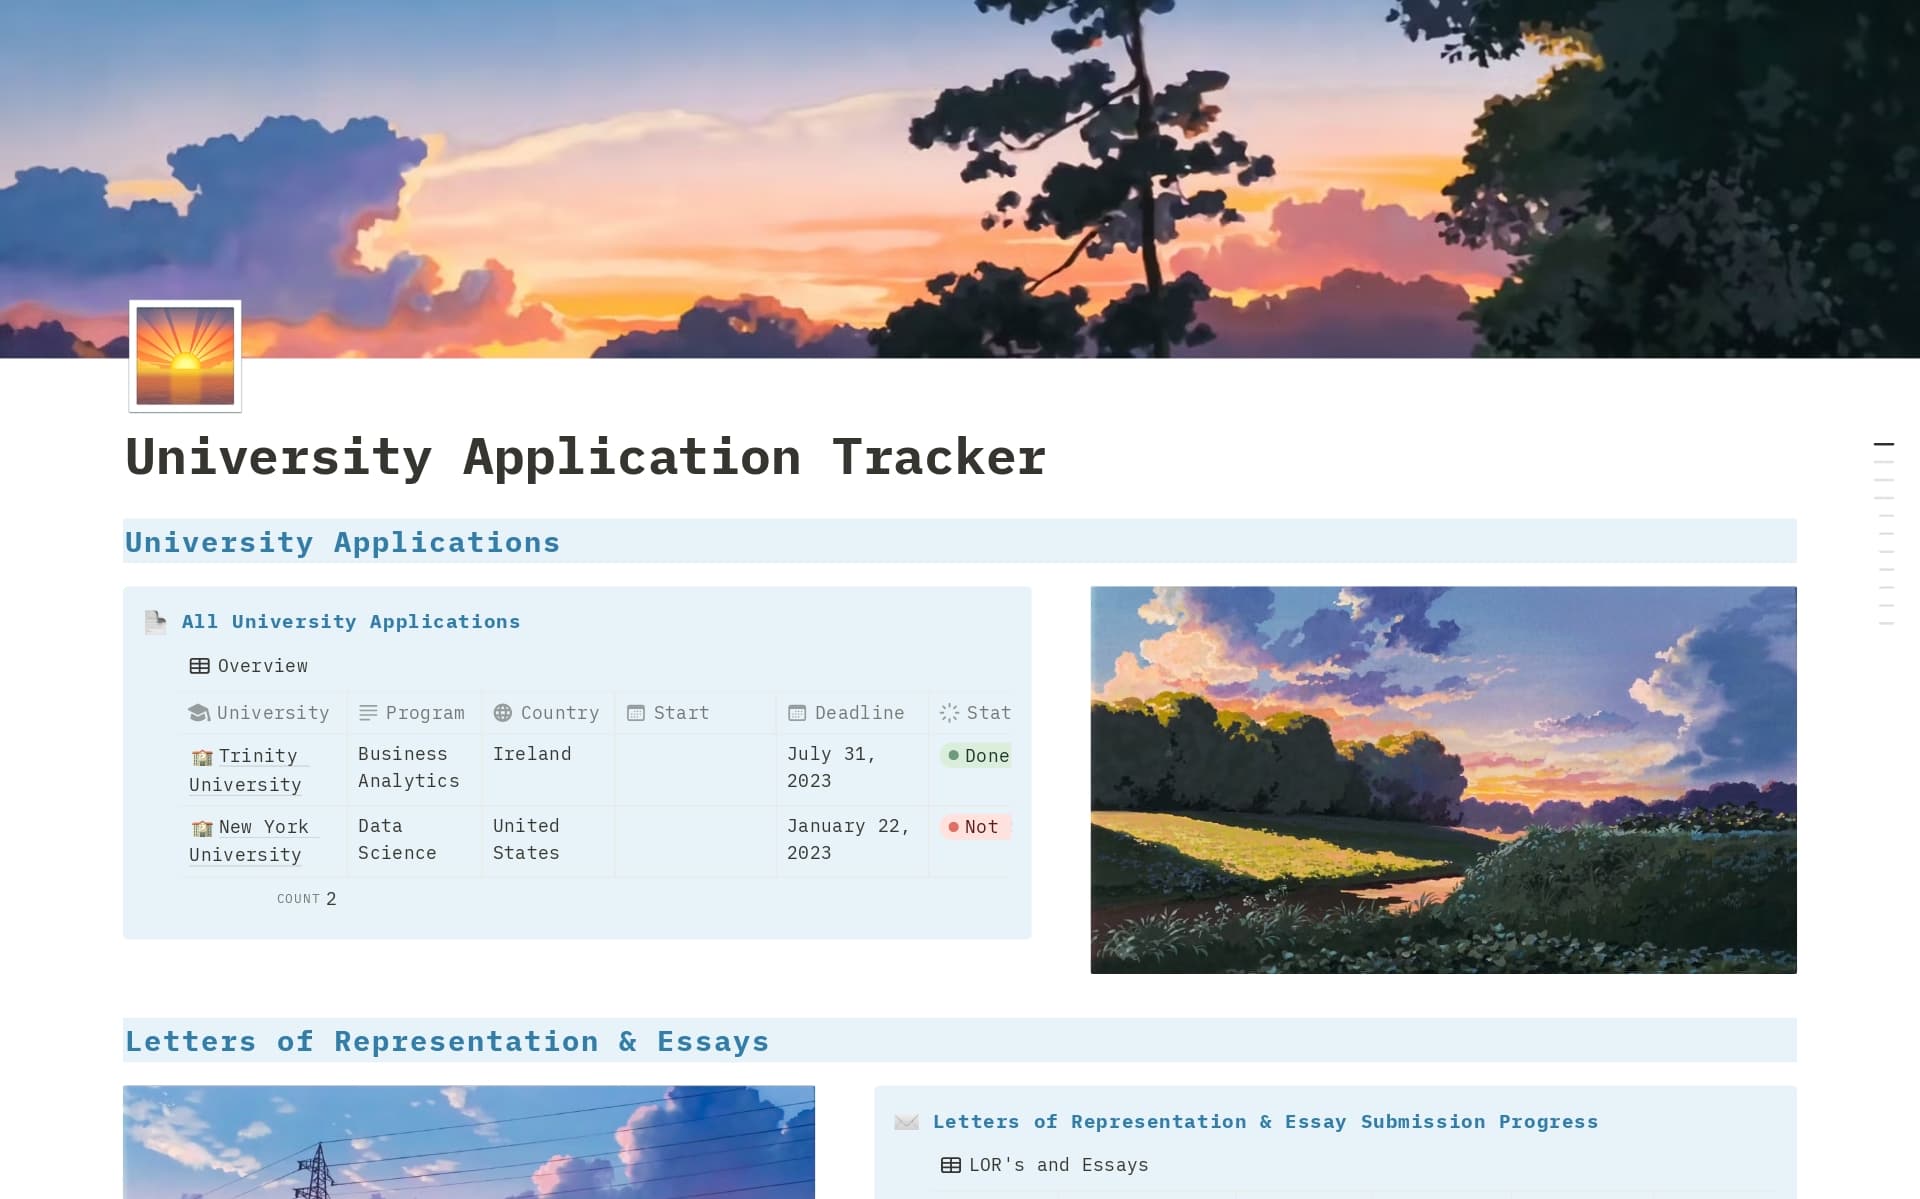Click the calendar icon in Deadline header

(x=797, y=713)
